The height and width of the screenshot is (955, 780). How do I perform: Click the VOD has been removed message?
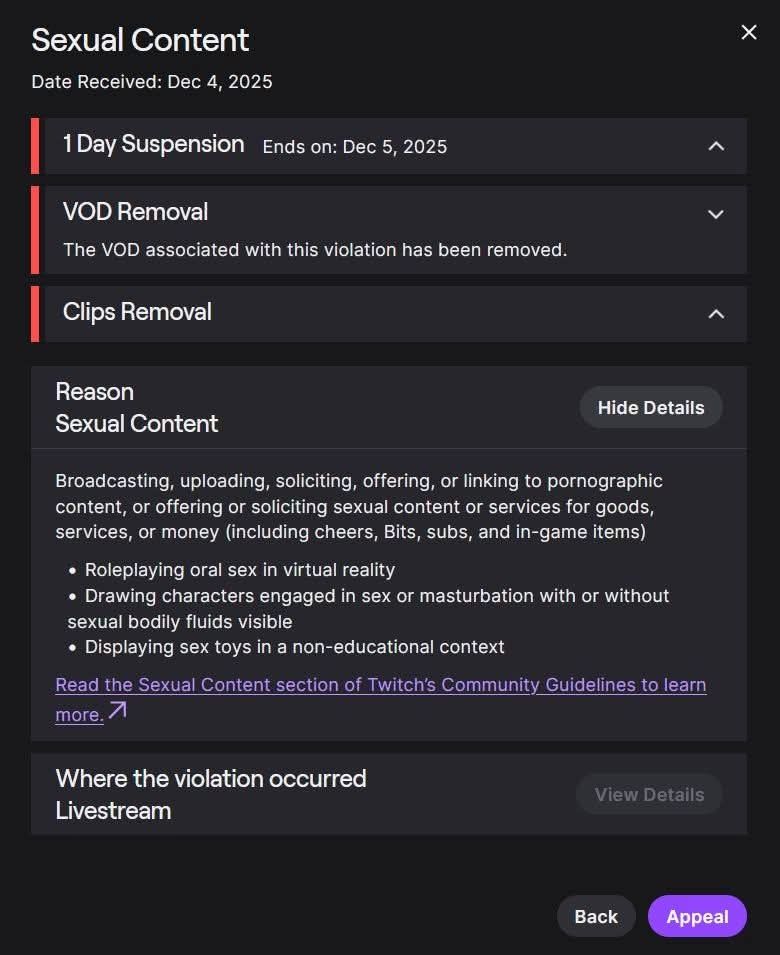tap(315, 249)
